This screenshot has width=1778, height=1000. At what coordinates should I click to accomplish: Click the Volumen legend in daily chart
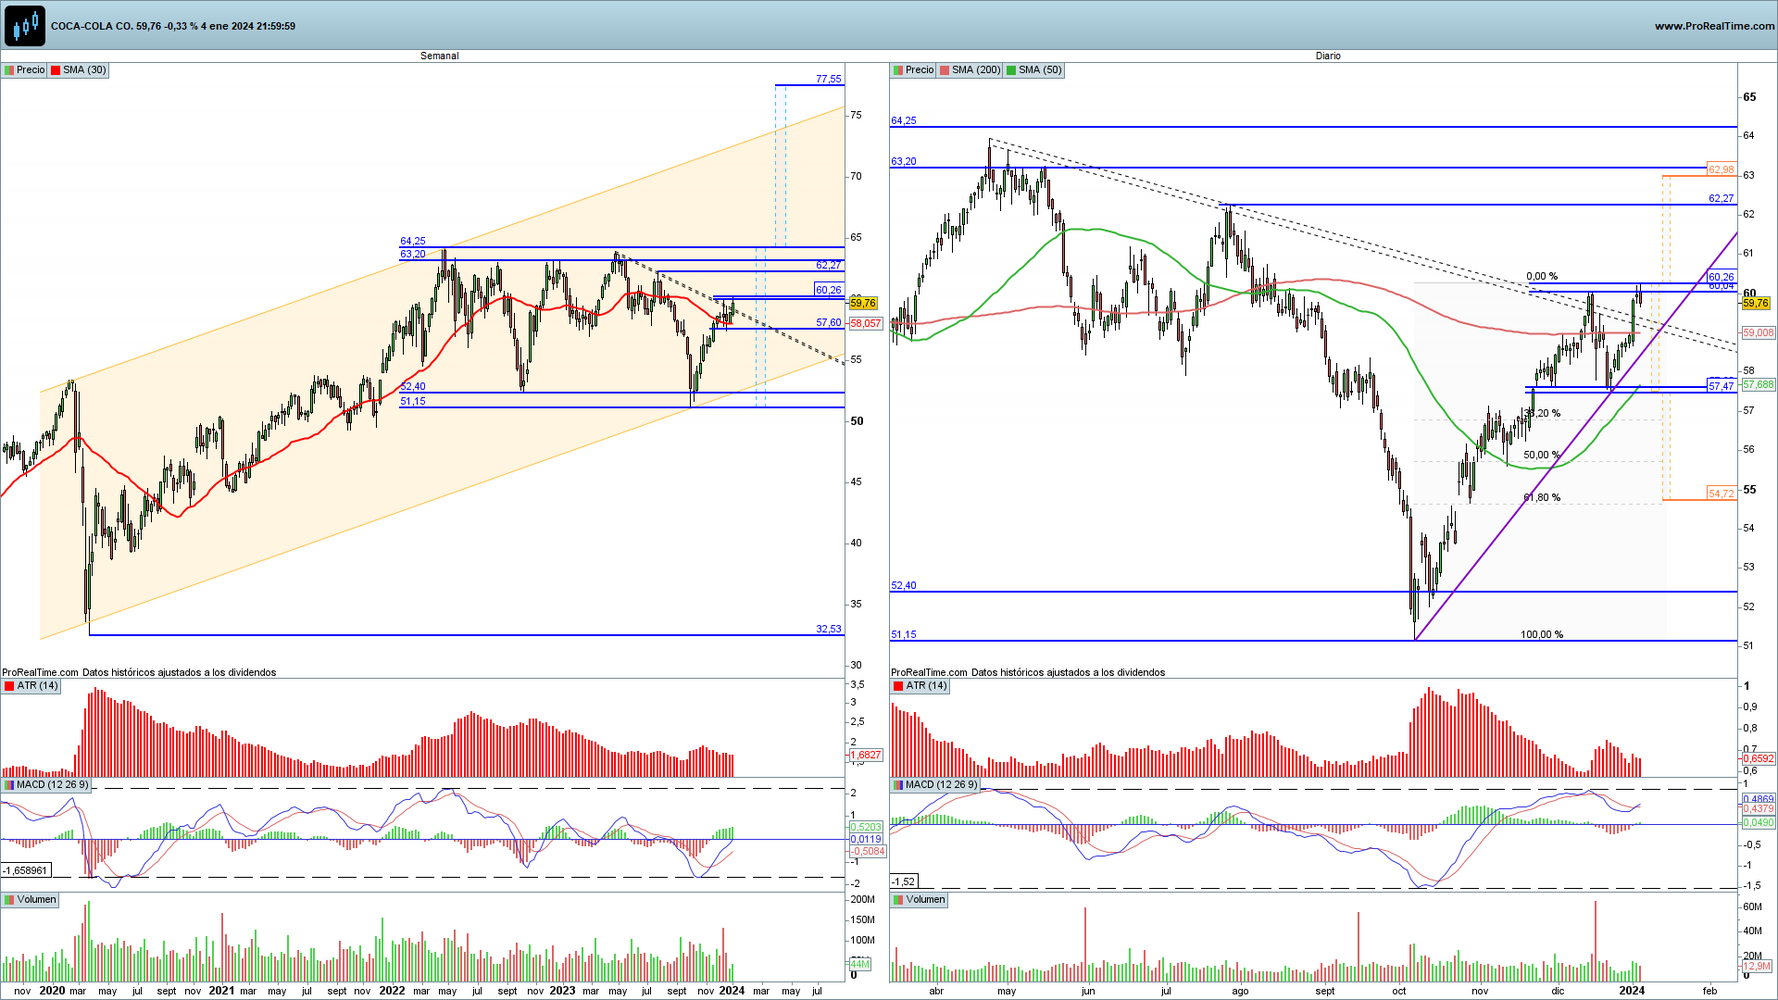[920, 900]
